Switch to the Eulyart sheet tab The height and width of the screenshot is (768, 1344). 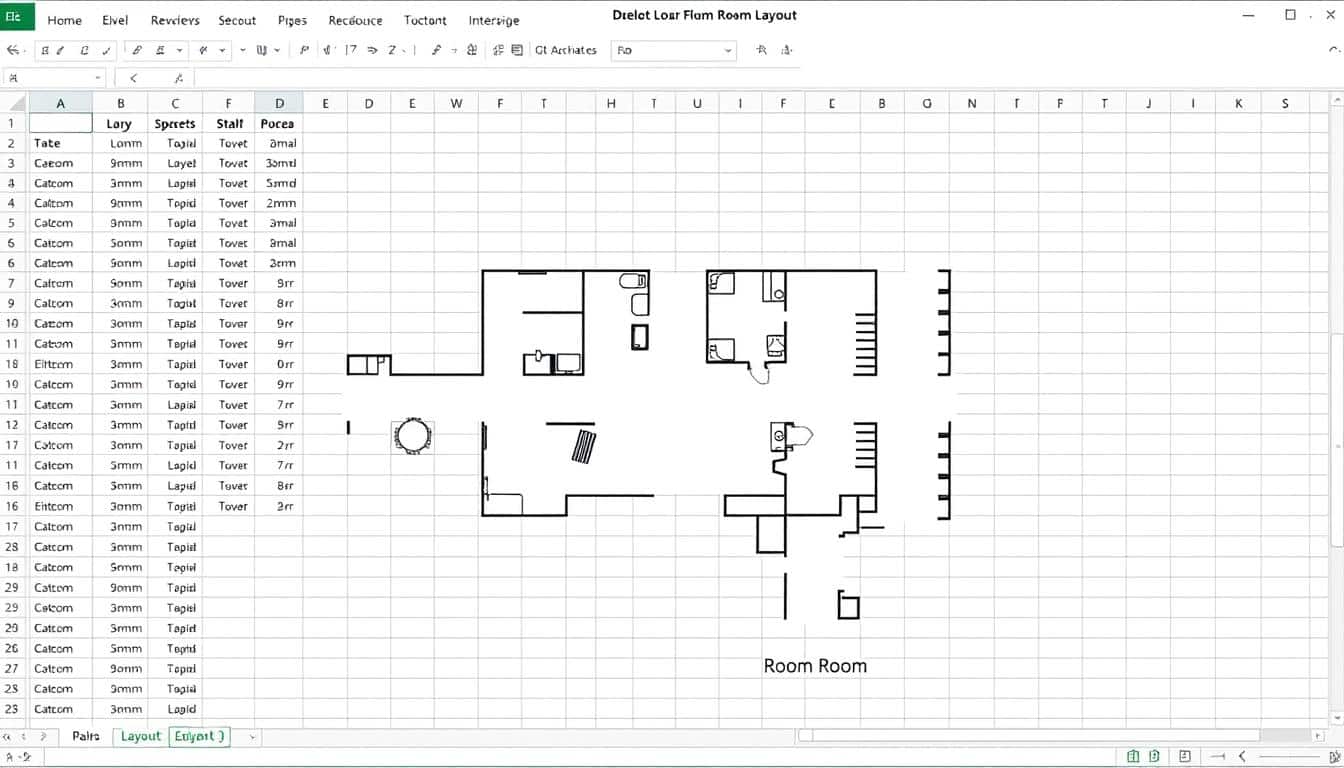200,736
